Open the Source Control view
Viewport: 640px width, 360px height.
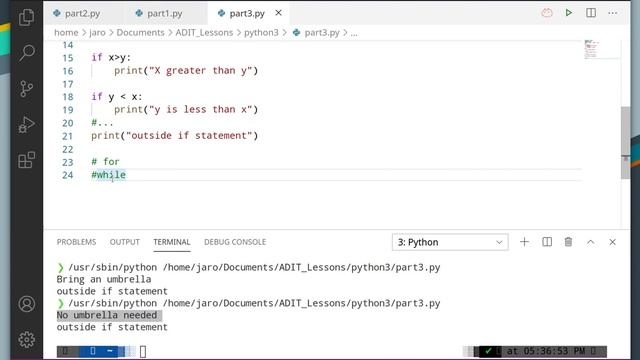[x=27, y=89]
